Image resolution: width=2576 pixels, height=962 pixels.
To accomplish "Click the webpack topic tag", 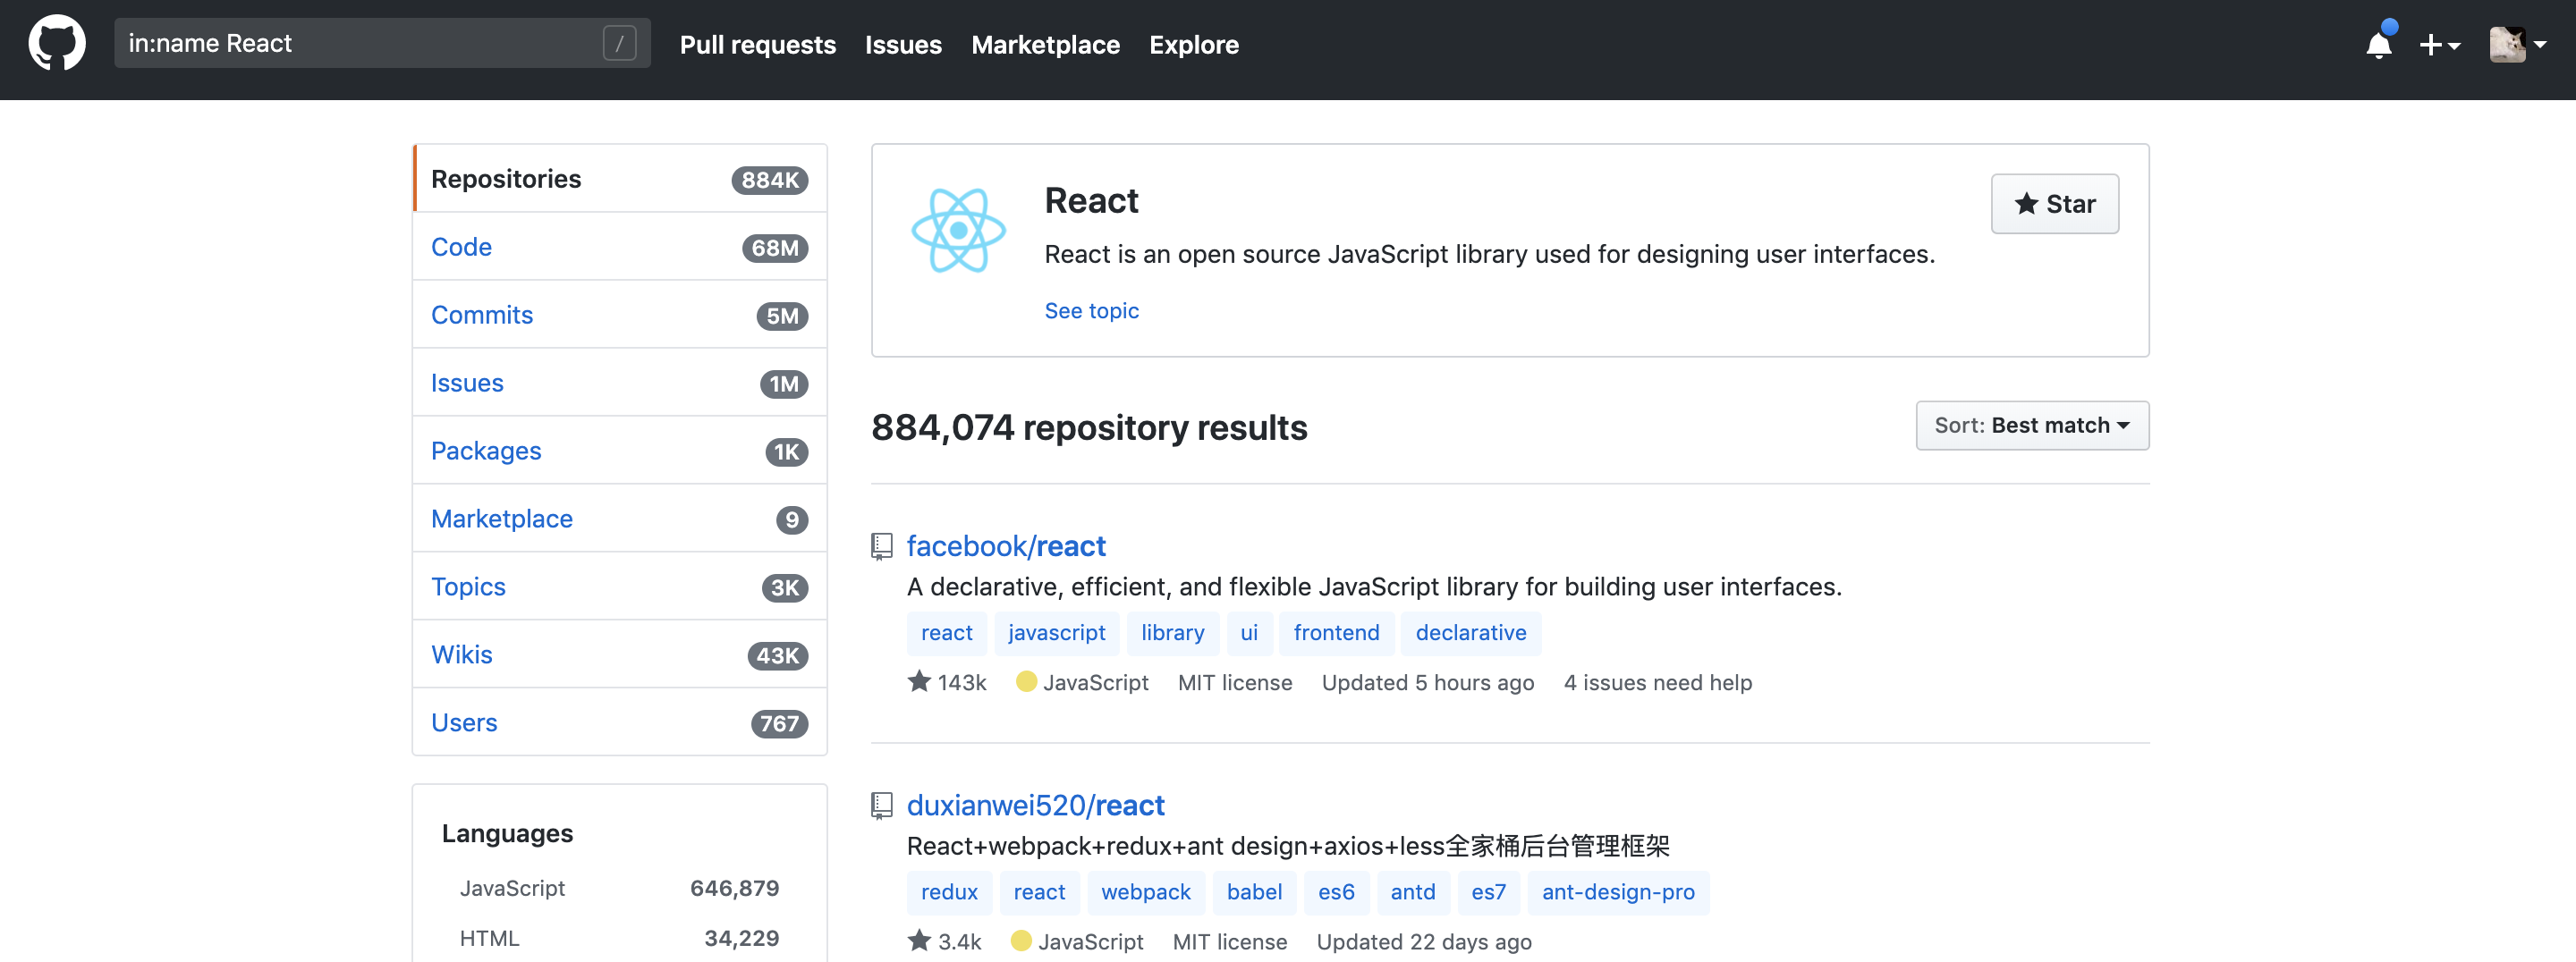I will pos(1145,892).
